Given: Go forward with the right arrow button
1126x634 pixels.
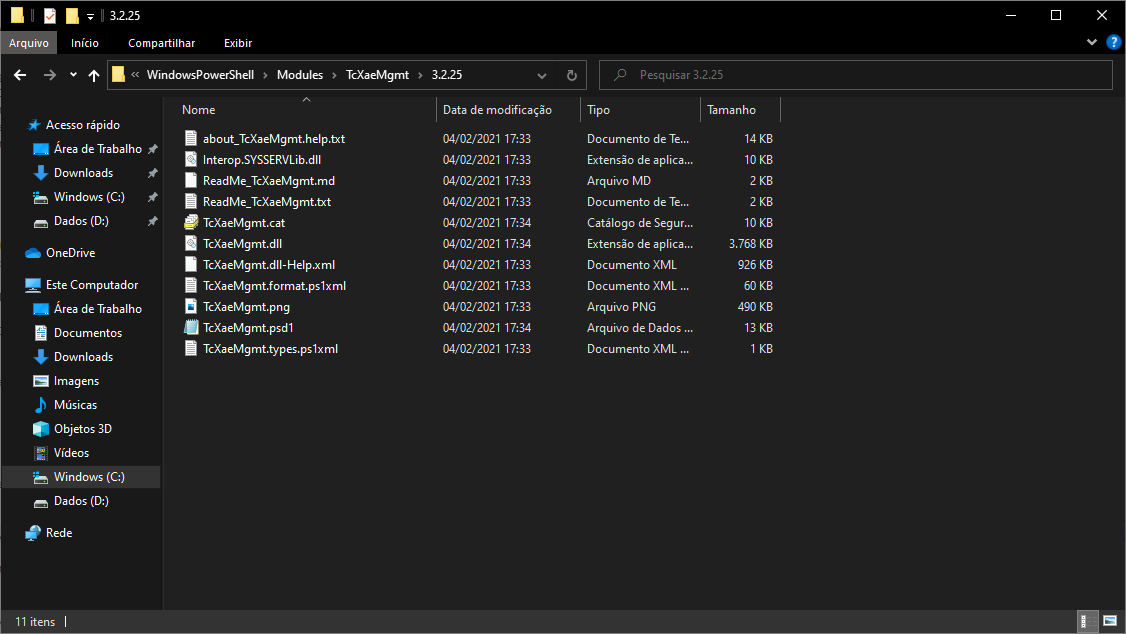Looking at the screenshot, I should point(49,75).
